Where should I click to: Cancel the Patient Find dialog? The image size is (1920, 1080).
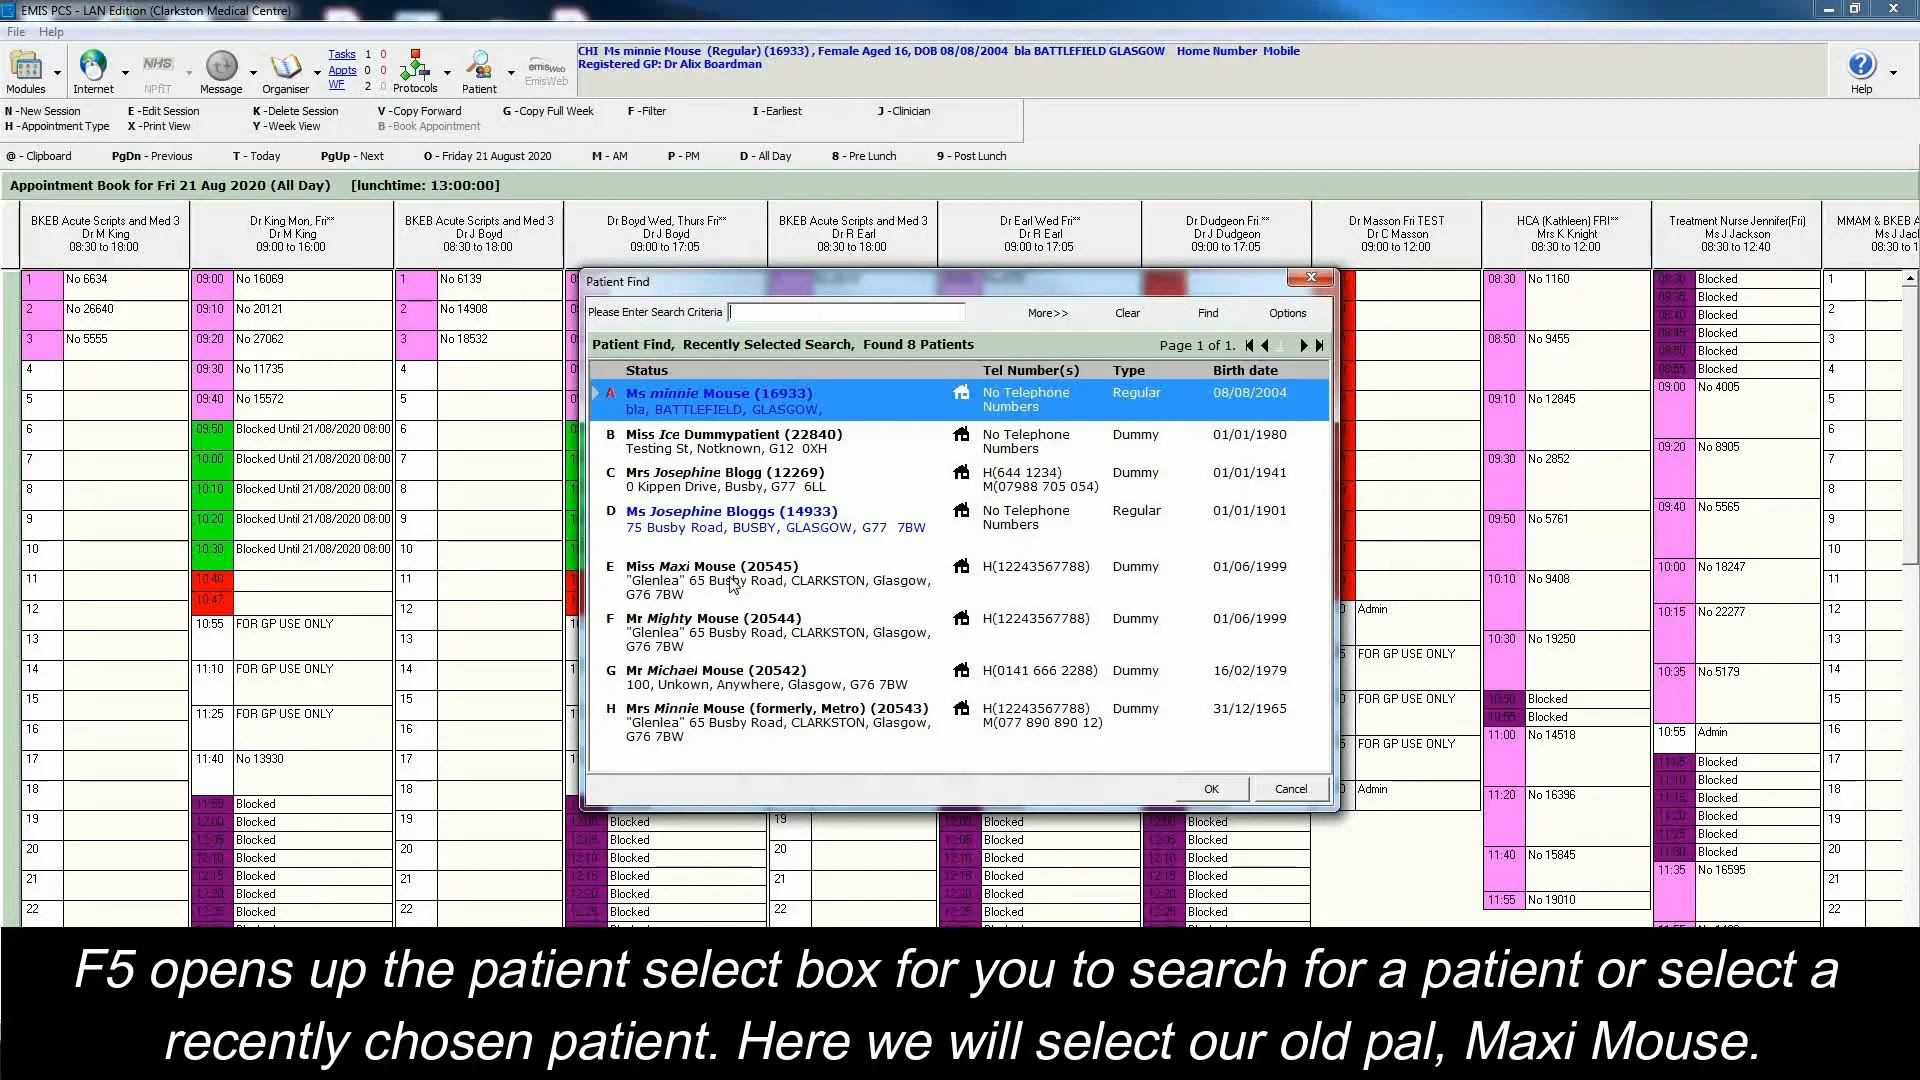(1290, 789)
